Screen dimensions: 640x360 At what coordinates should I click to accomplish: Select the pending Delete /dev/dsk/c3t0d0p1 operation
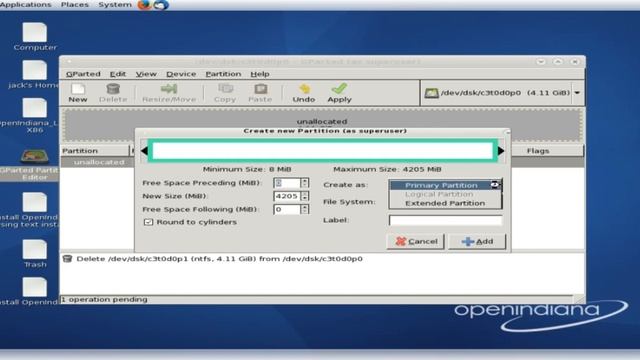219,259
